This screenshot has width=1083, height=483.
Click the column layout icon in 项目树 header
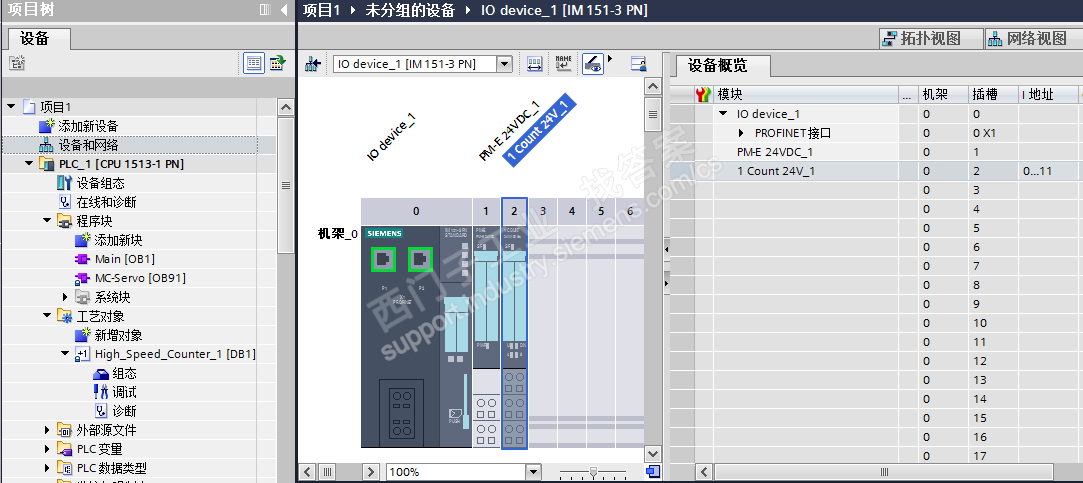tap(265, 10)
